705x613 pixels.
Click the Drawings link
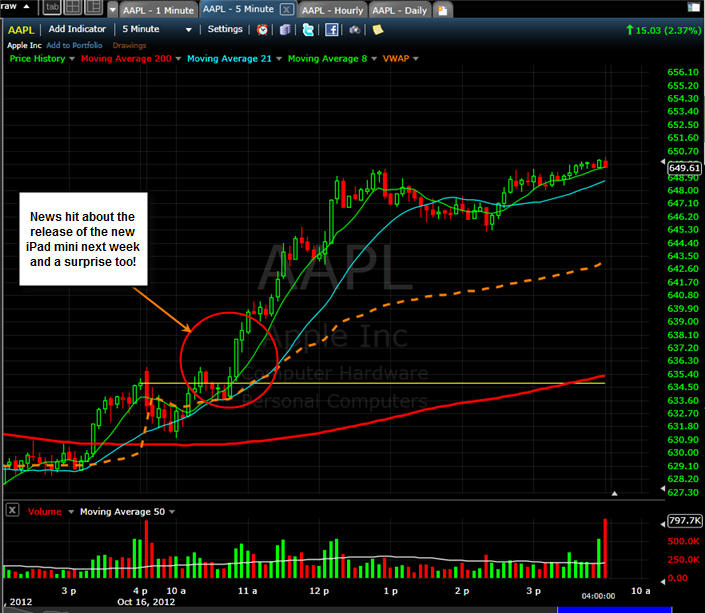[129, 45]
